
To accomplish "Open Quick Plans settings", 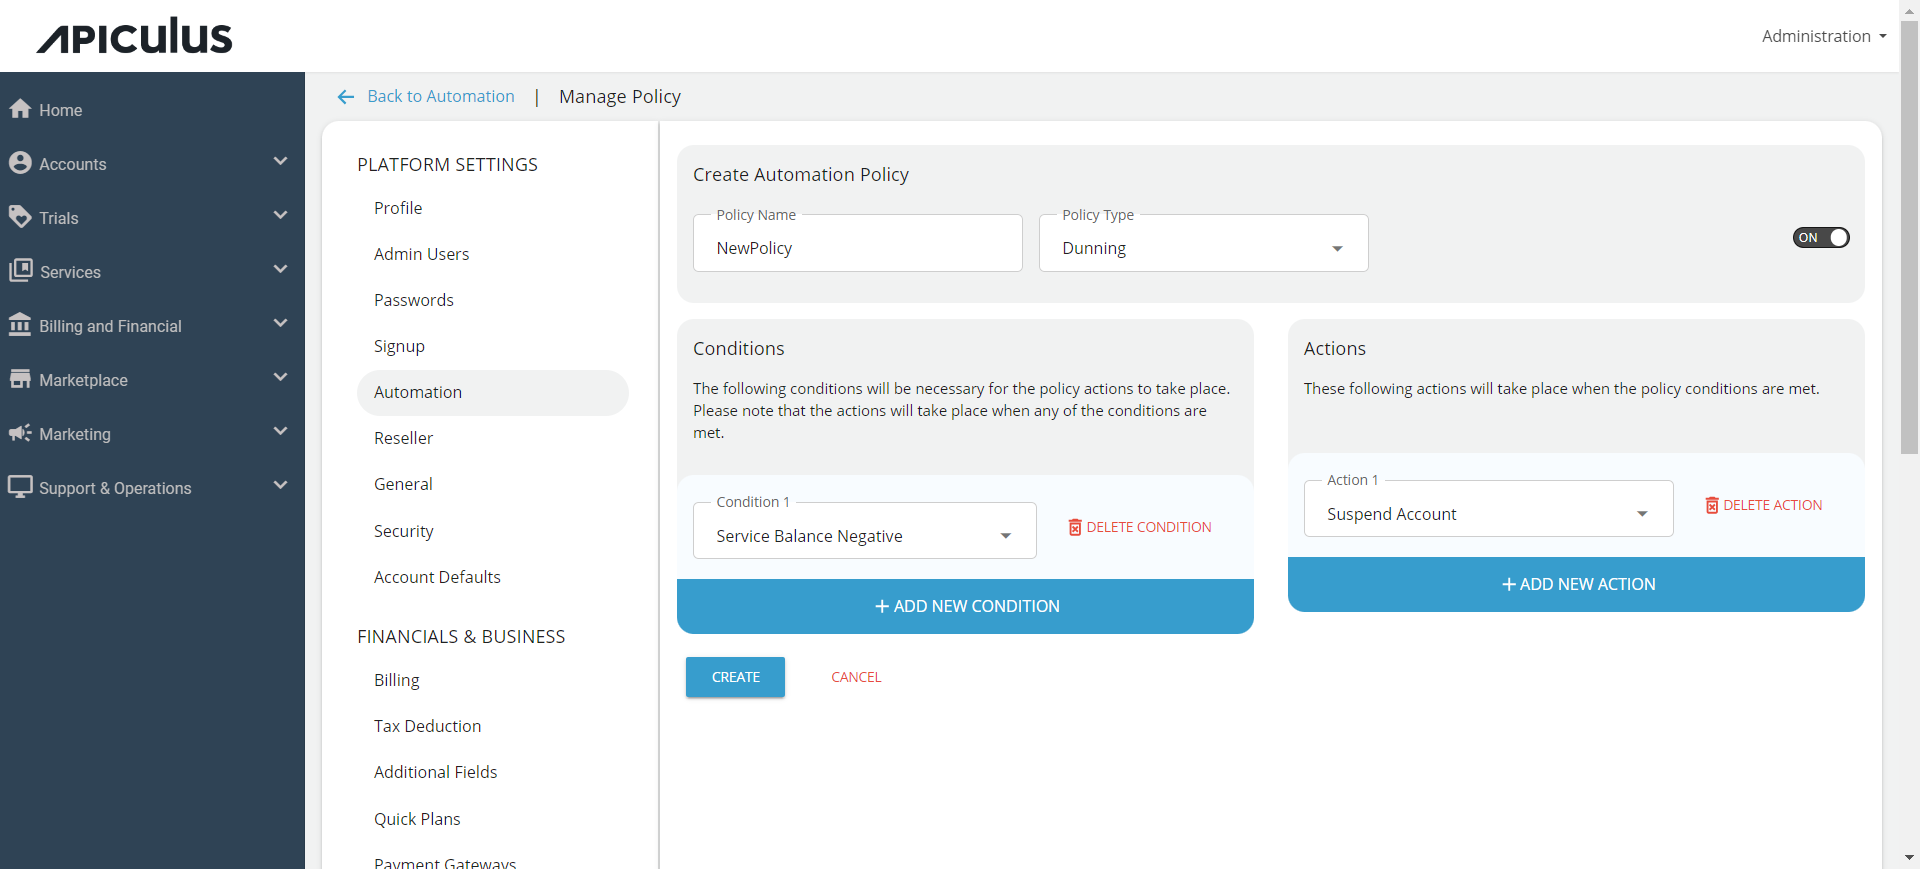I will point(417,819).
